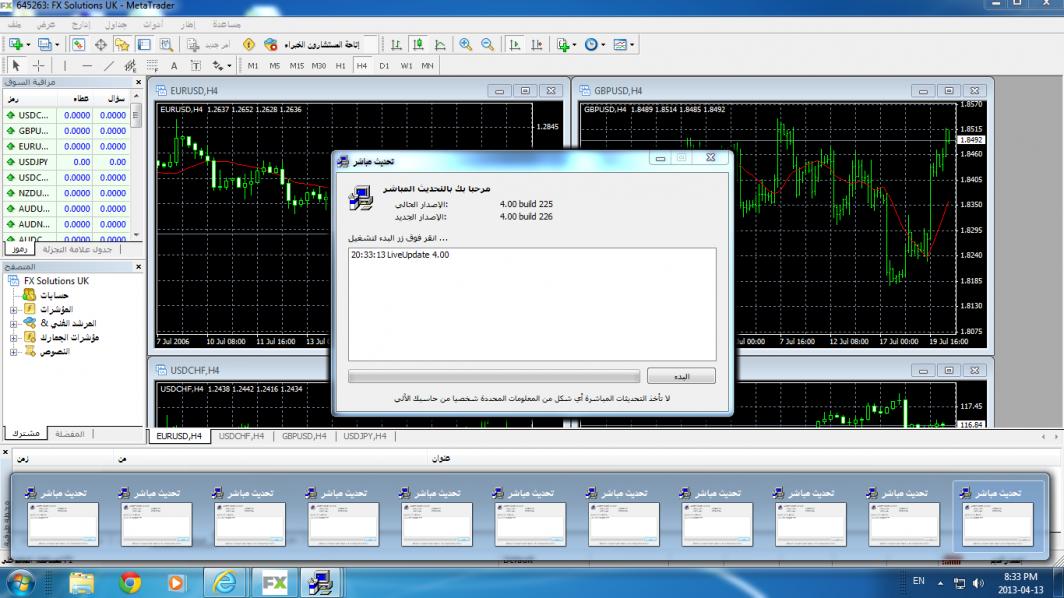Select the Text label tool
Viewport: 1064px width, 598px height.
[x=174, y=66]
